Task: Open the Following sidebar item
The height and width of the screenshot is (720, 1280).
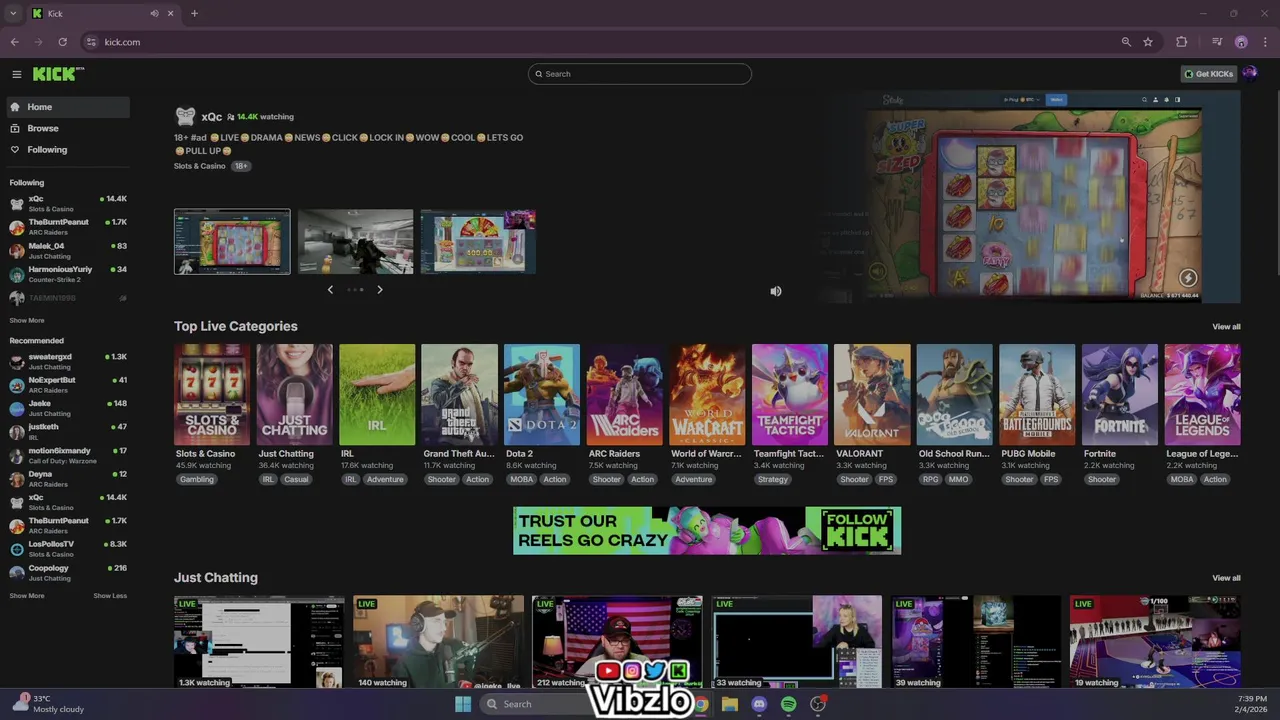Action: coord(67,150)
